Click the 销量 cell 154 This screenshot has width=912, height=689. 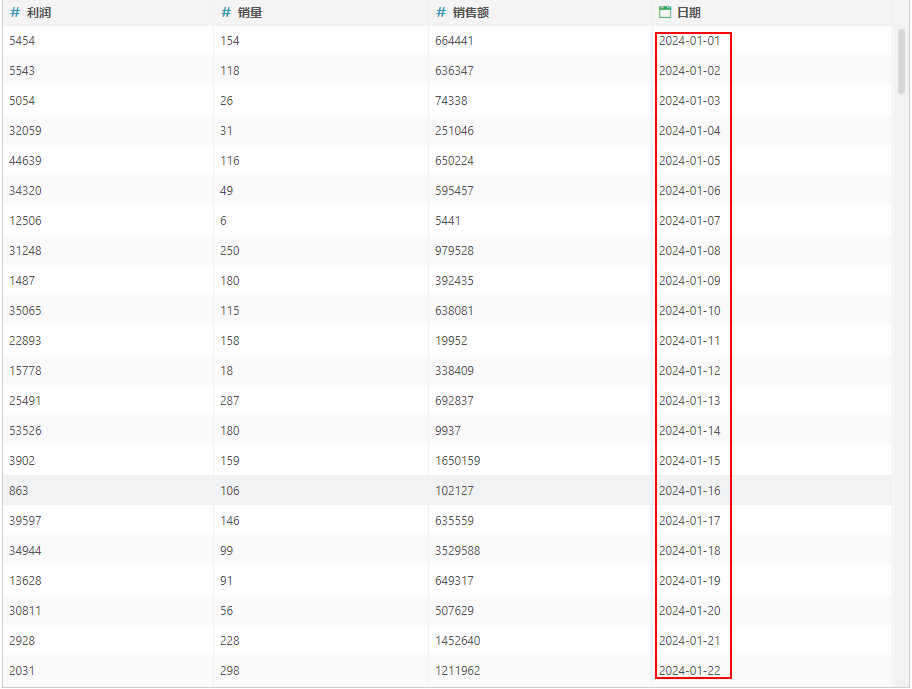pos(230,41)
